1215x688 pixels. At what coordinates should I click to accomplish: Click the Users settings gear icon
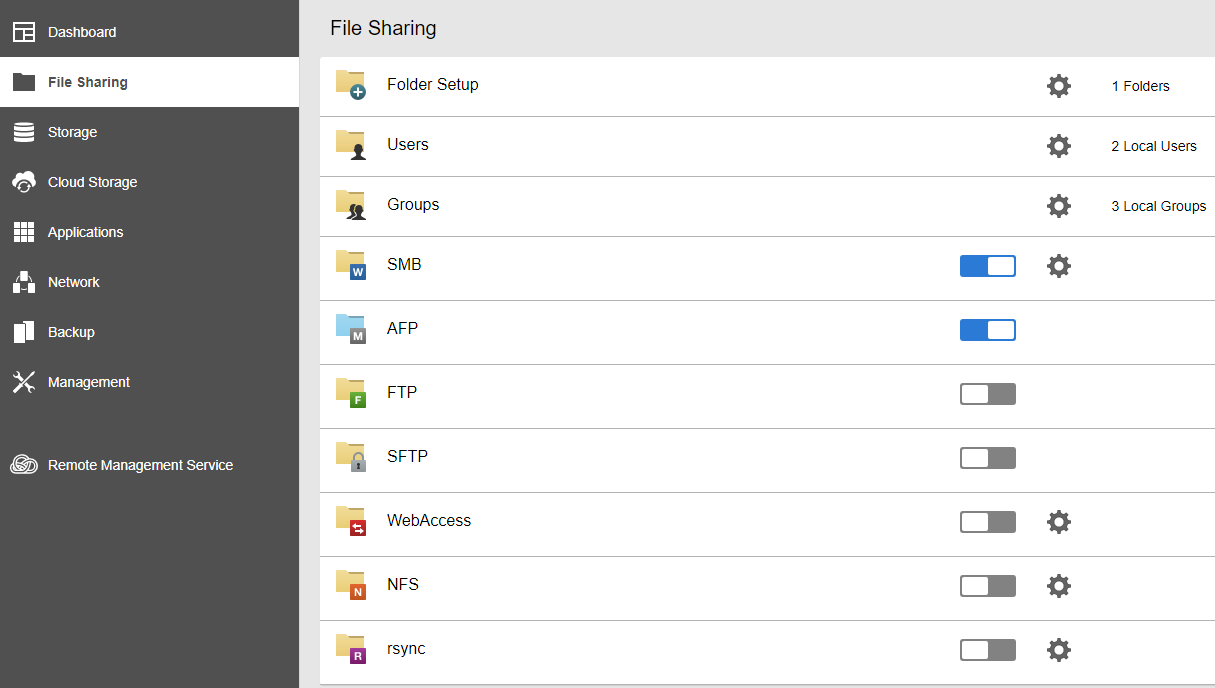tap(1058, 146)
